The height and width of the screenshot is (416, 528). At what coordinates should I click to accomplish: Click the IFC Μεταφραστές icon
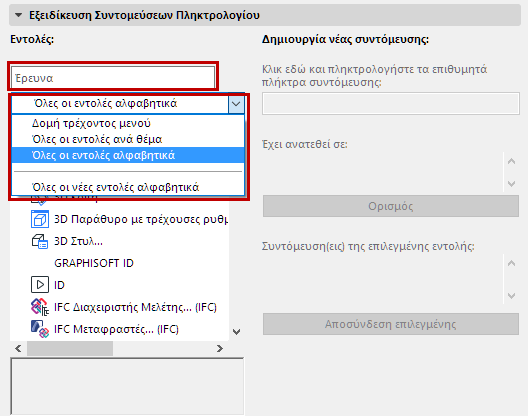pyautogui.click(x=40, y=329)
